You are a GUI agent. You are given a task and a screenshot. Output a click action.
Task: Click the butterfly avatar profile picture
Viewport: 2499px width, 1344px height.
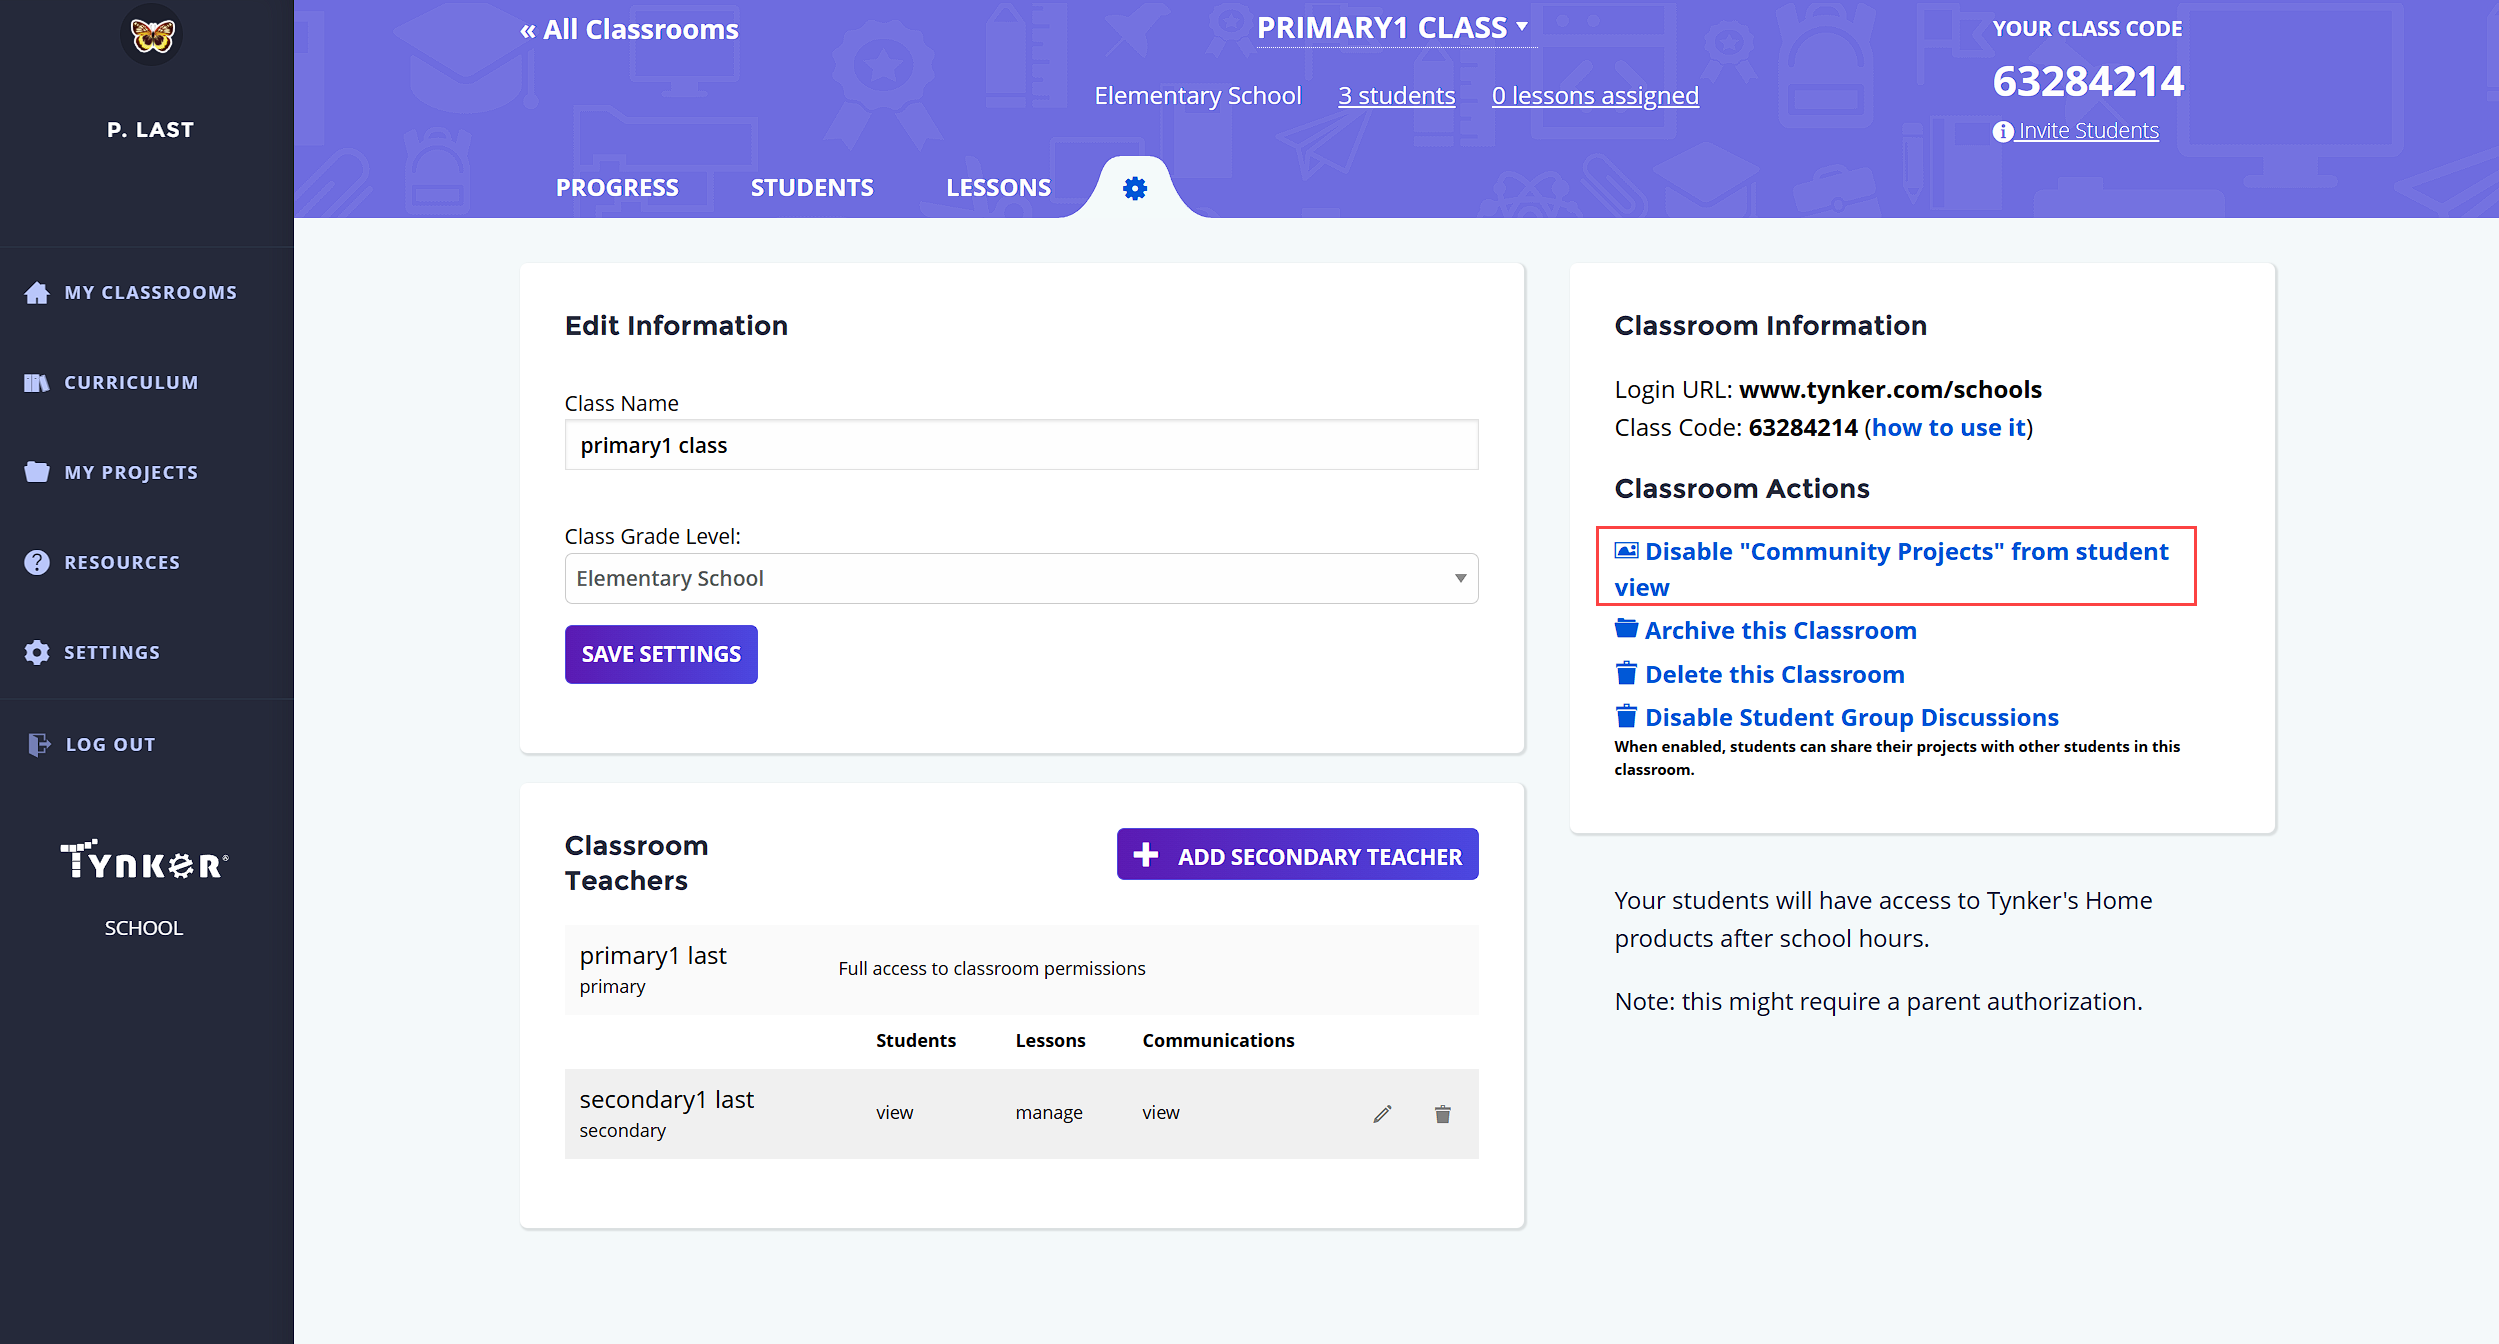point(151,35)
